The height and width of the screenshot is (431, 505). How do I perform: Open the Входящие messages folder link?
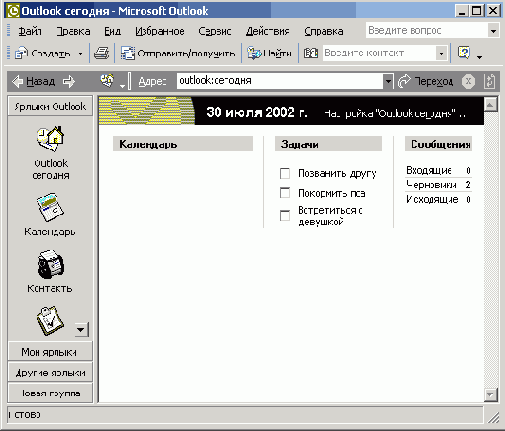(429, 171)
